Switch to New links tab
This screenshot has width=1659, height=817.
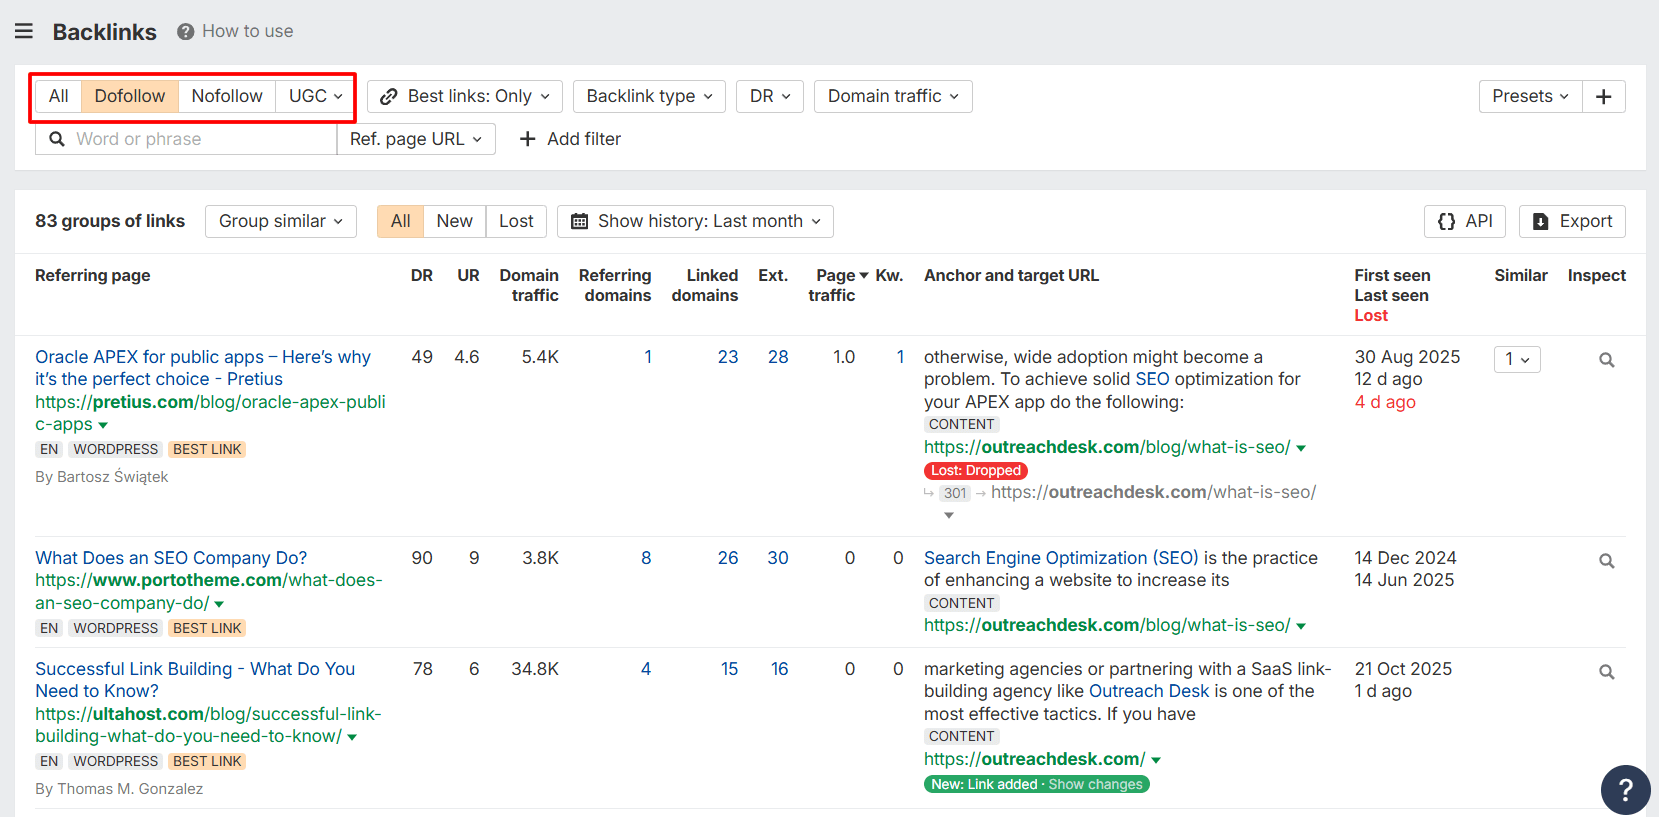point(455,221)
